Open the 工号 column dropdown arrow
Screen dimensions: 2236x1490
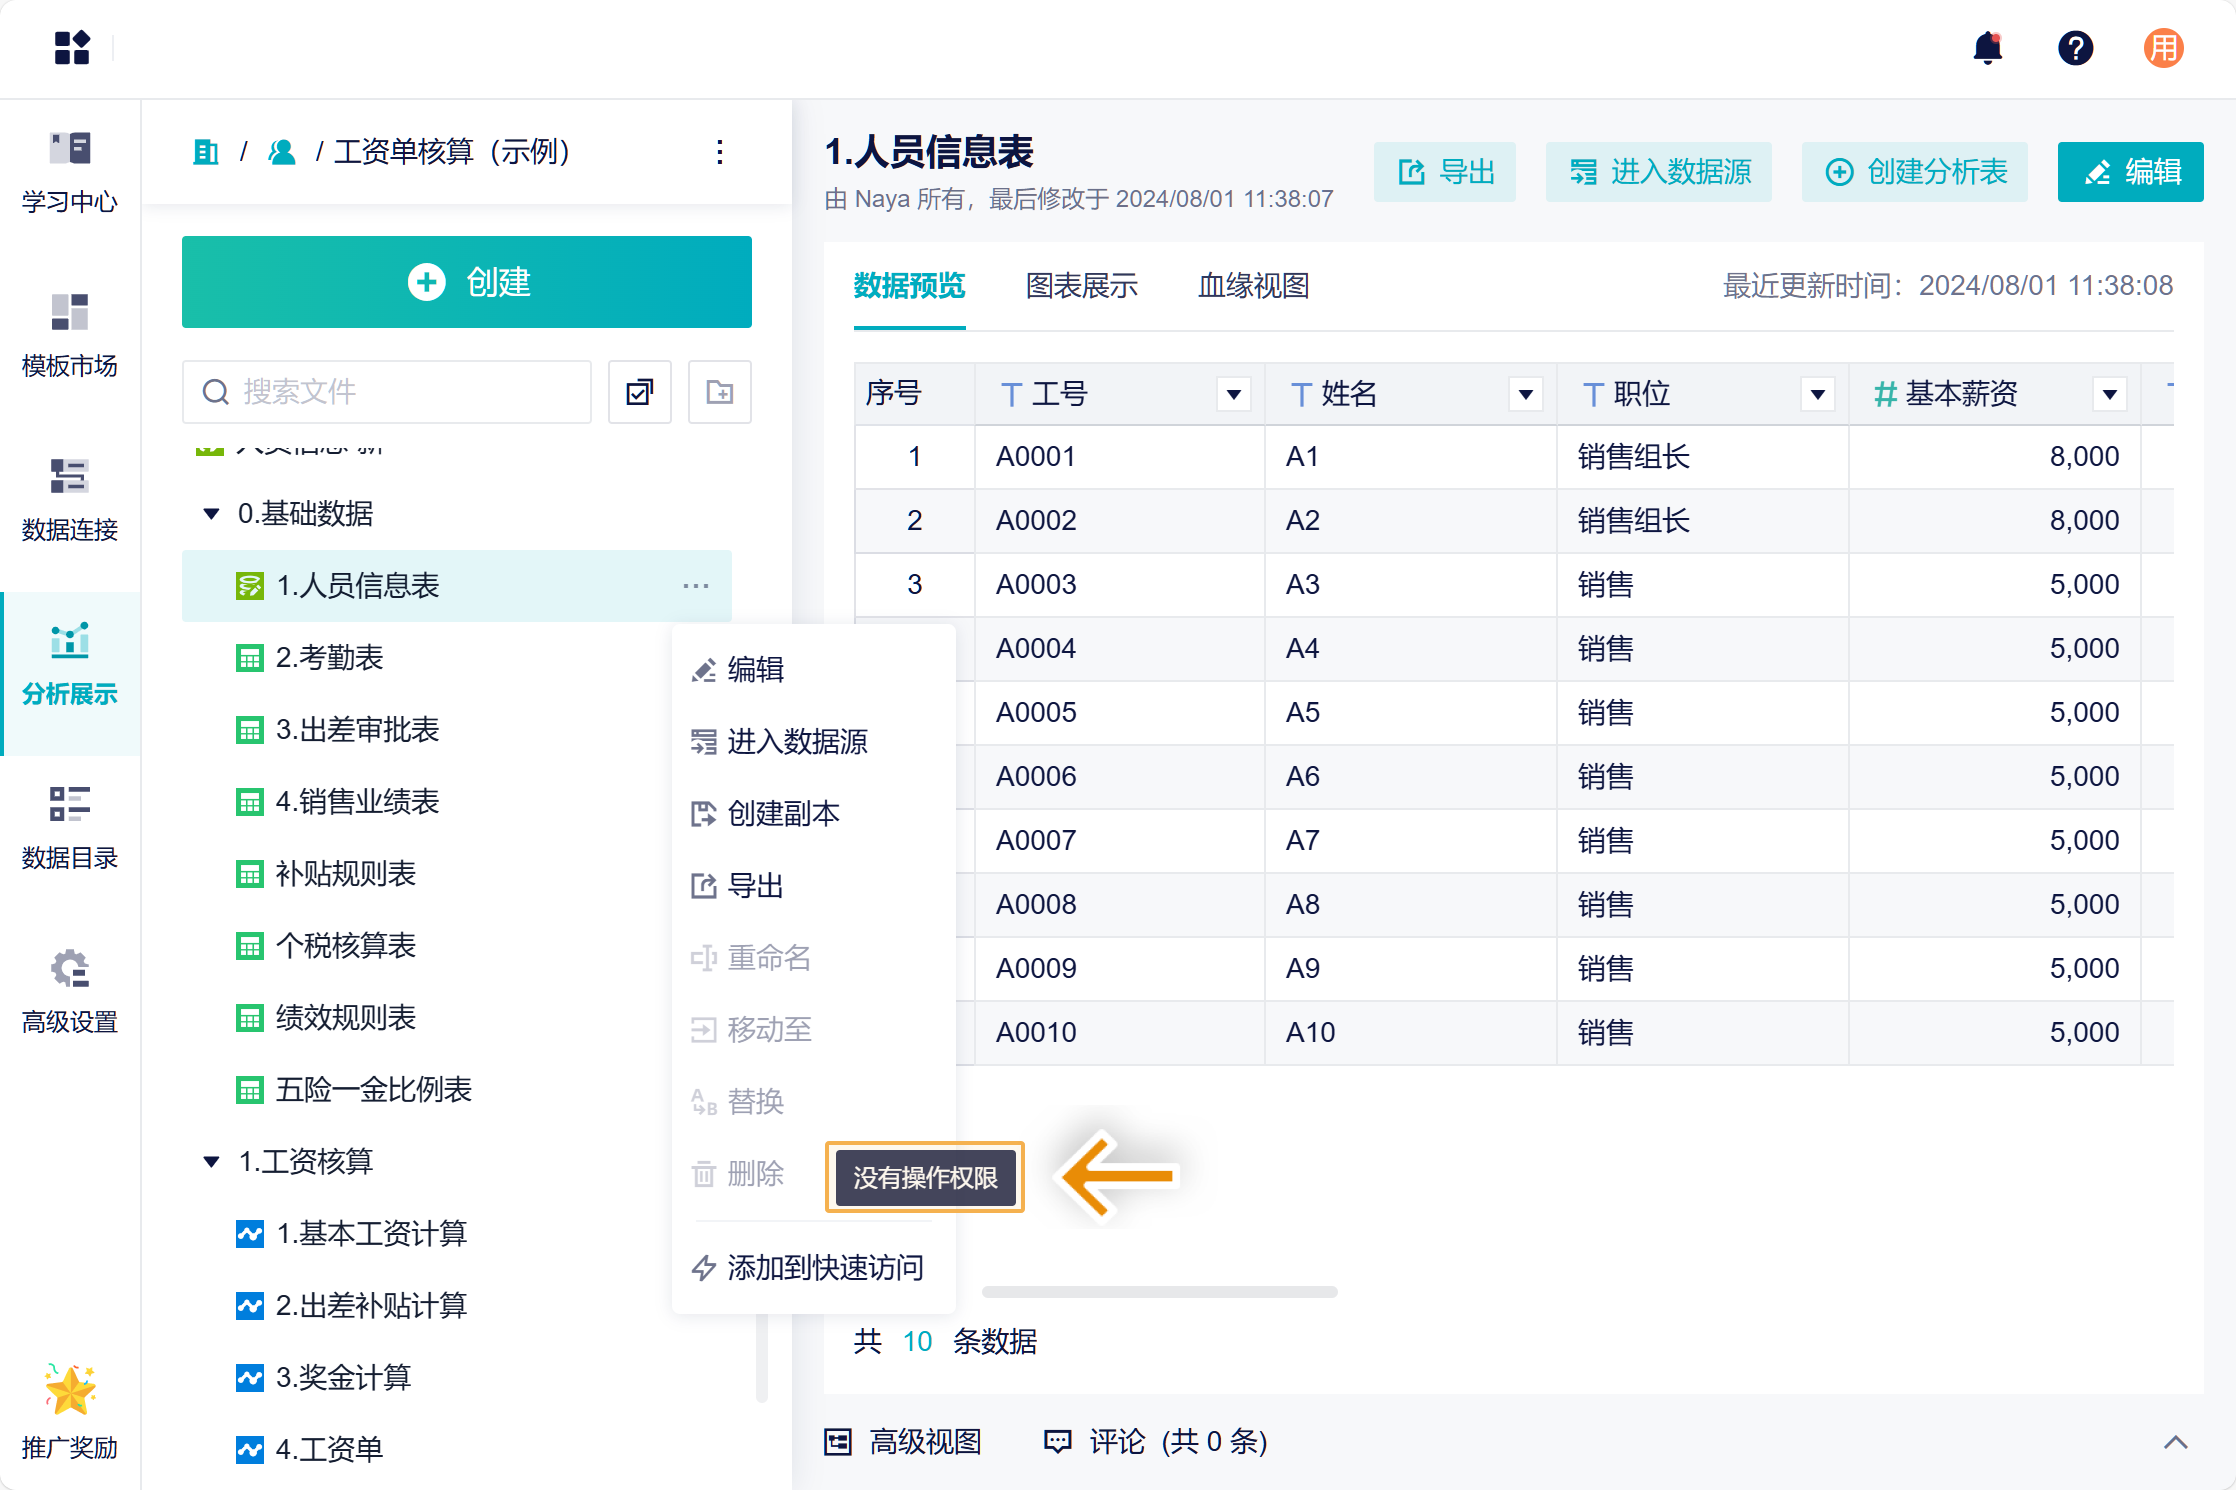click(x=1234, y=394)
